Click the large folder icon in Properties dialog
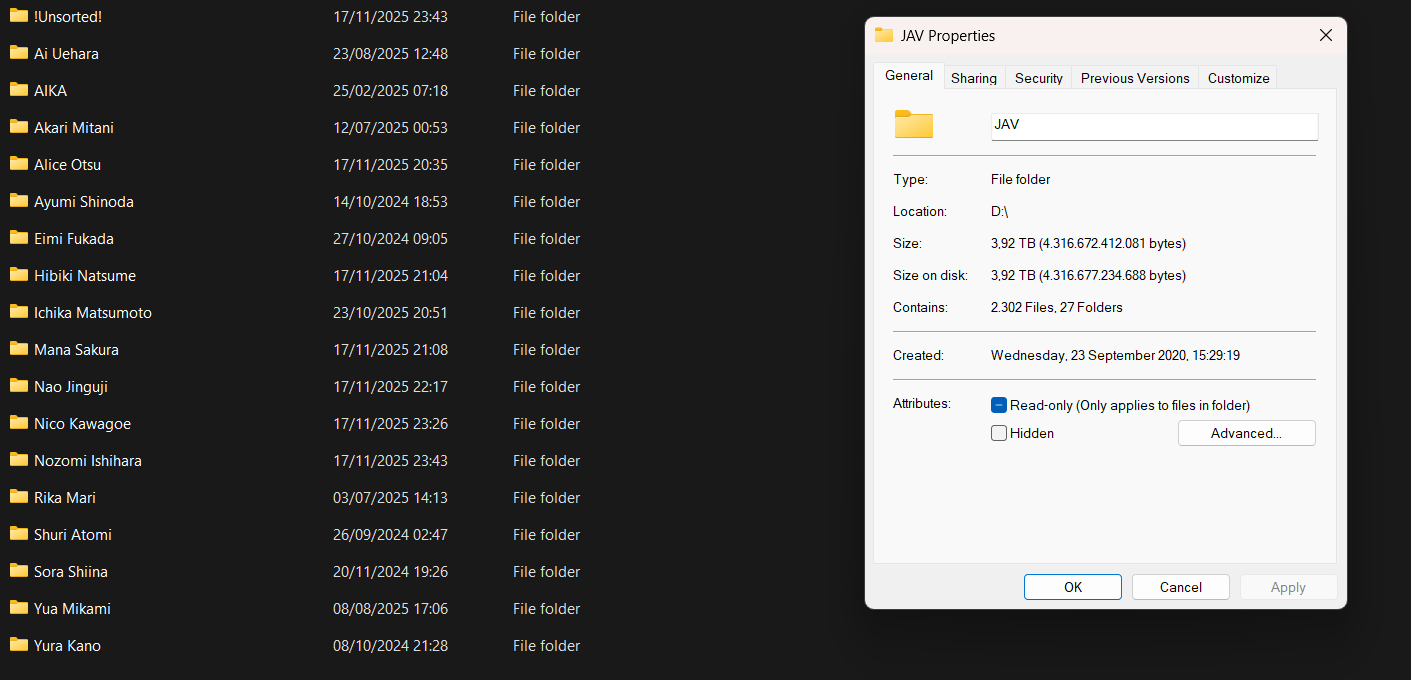The width and height of the screenshot is (1411, 680). tap(913, 124)
